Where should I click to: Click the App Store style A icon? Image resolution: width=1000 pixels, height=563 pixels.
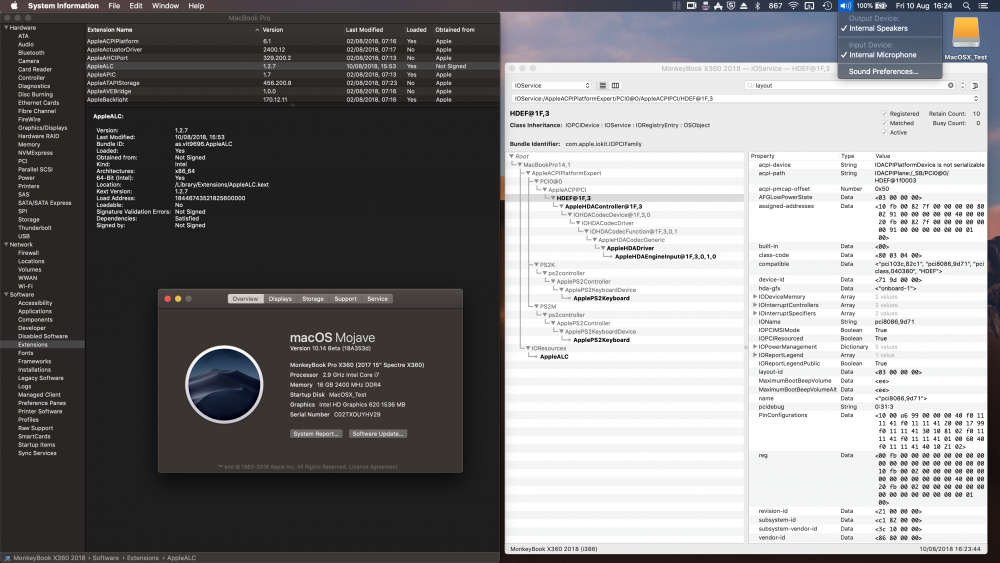pos(718,6)
